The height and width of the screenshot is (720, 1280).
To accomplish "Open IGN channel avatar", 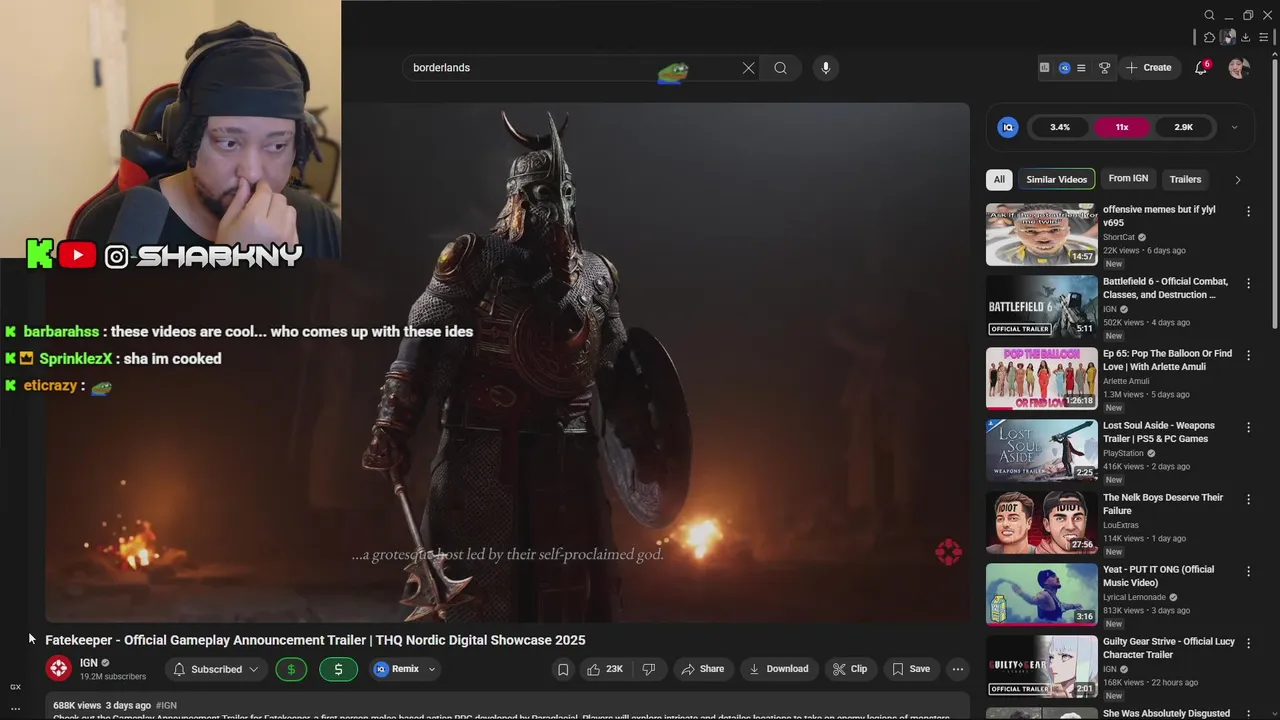I will coord(59,668).
